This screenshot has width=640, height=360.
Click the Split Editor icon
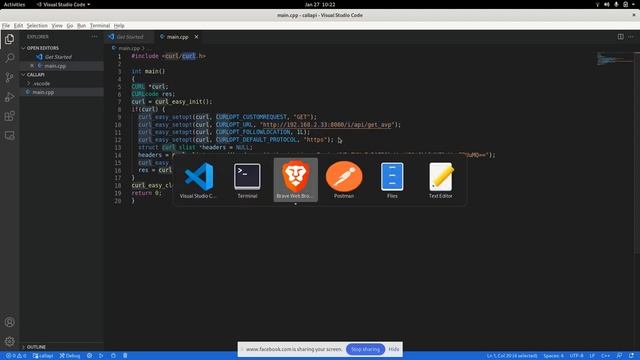(620, 37)
